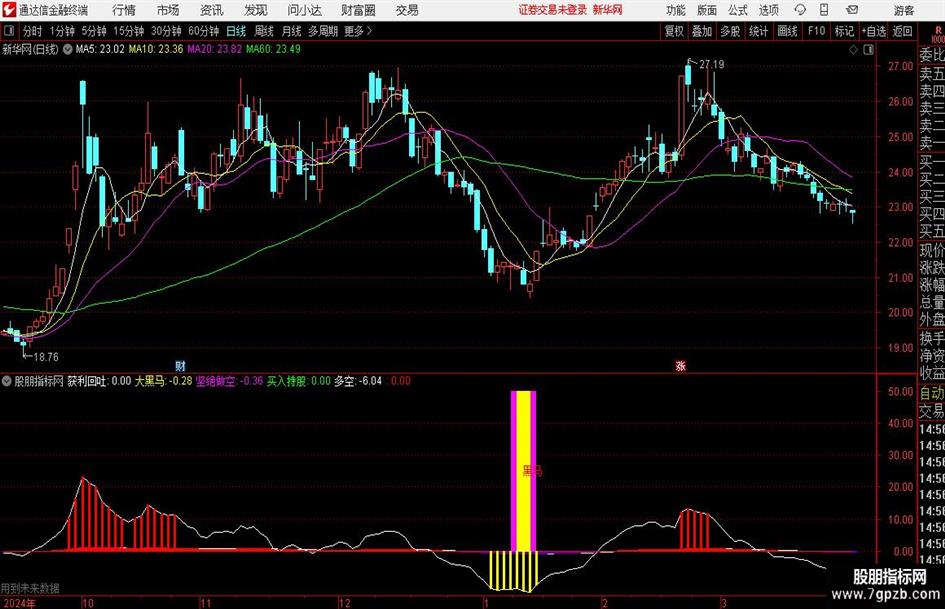
Task: Click the MA20: 23.82 indicator label
Action: click(215, 49)
